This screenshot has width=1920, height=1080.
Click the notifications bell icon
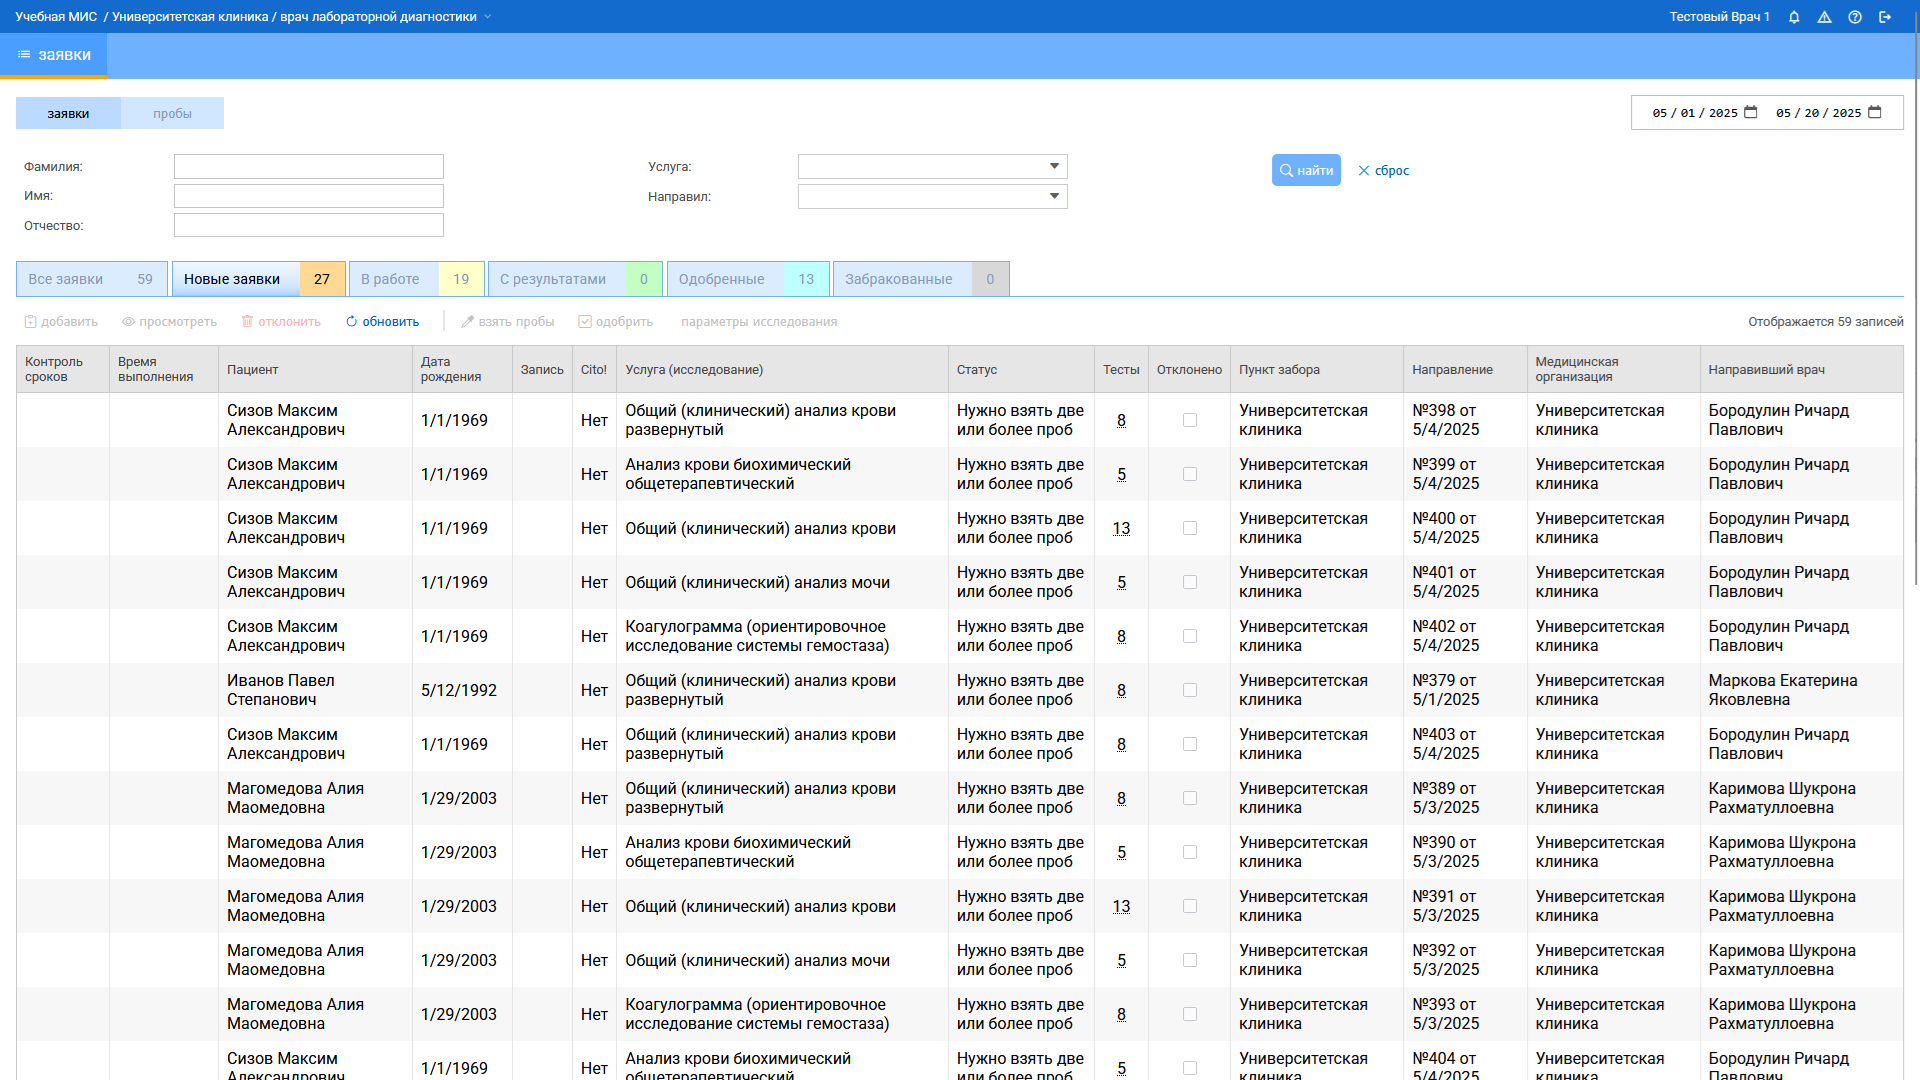(x=1794, y=17)
